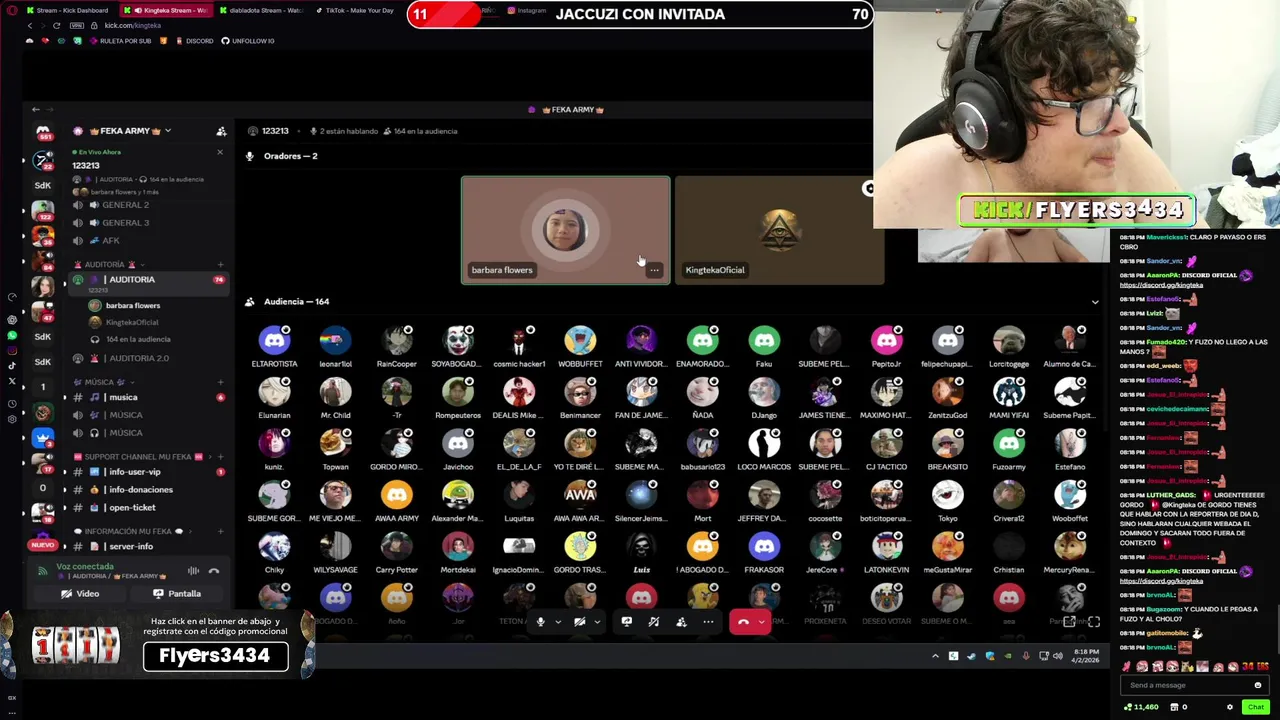Open dropdown next to disconnect button

pyautogui.click(x=762, y=622)
